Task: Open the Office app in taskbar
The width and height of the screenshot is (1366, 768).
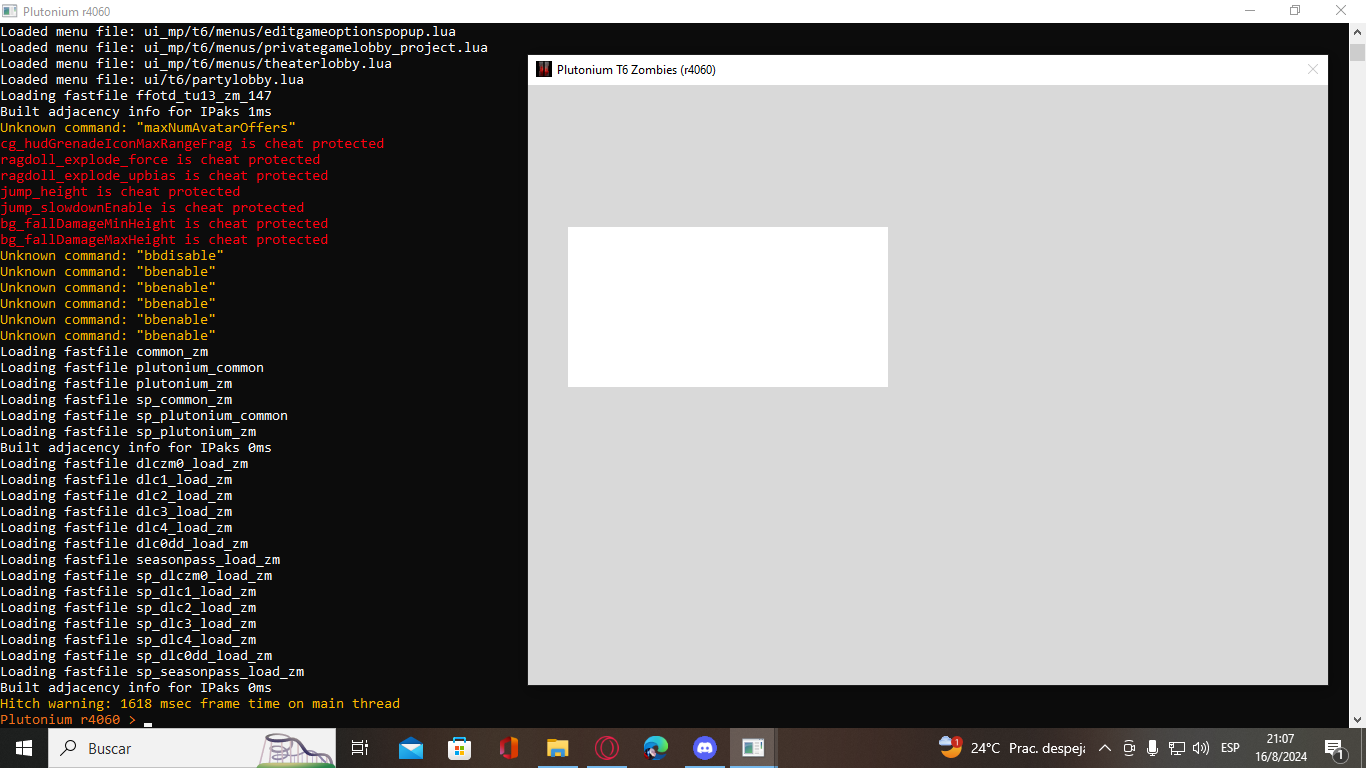Action: point(509,748)
